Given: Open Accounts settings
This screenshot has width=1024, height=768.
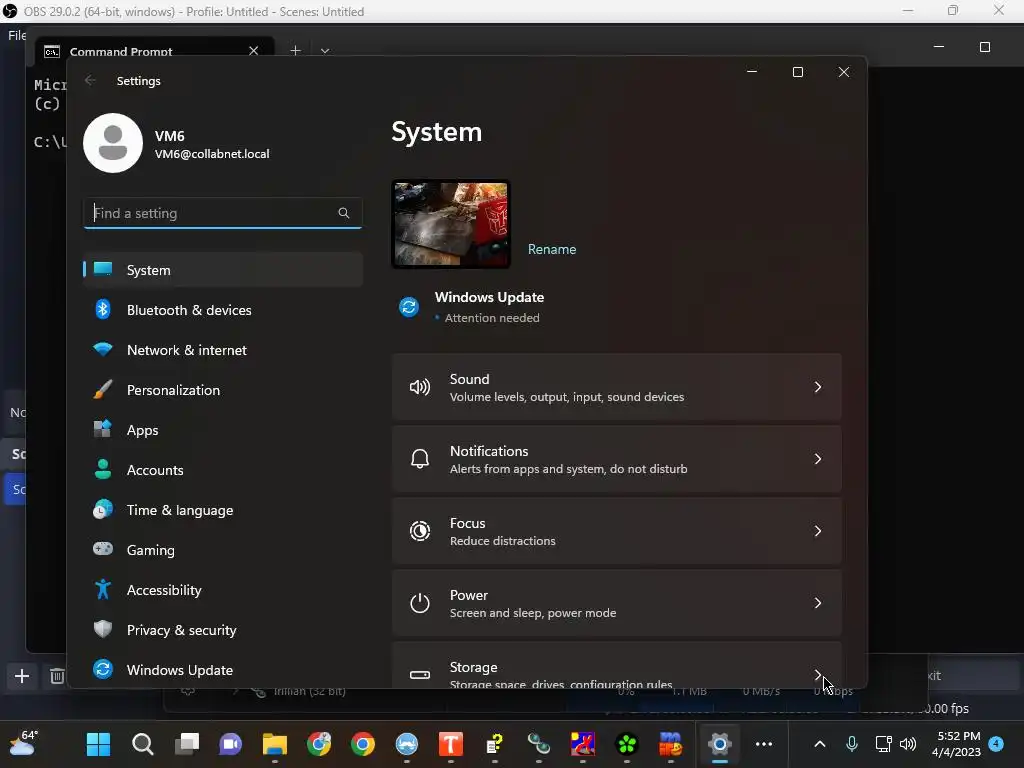Looking at the screenshot, I should (x=223, y=470).
